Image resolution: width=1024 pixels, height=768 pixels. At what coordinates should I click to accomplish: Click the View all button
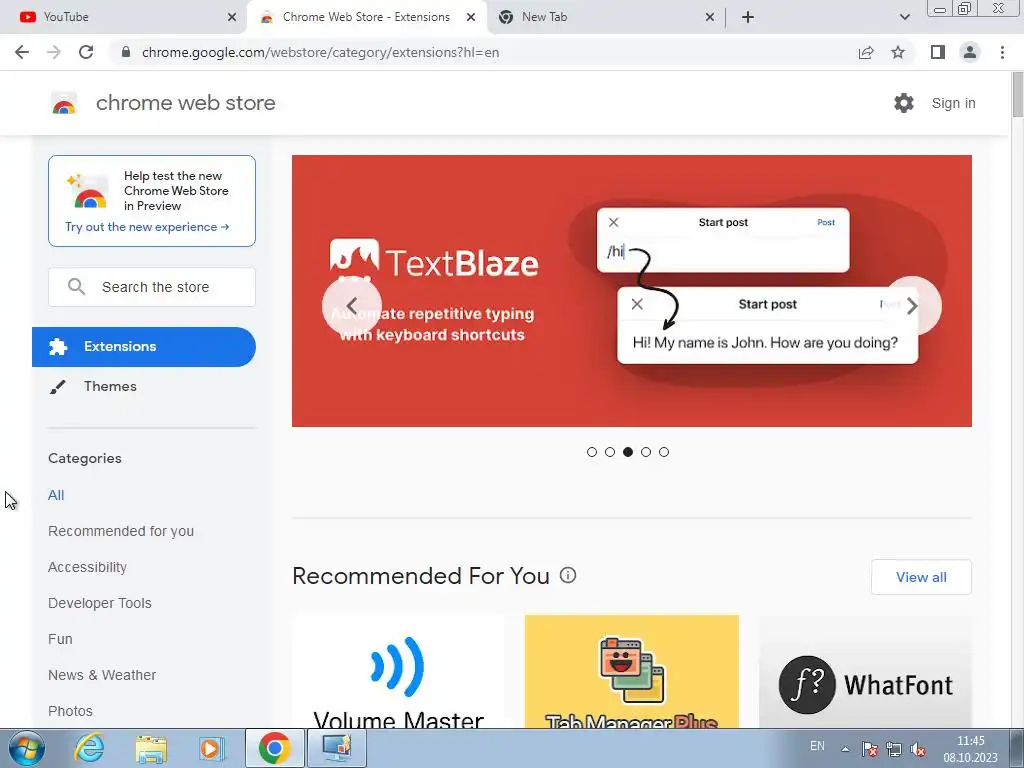coord(921,577)
